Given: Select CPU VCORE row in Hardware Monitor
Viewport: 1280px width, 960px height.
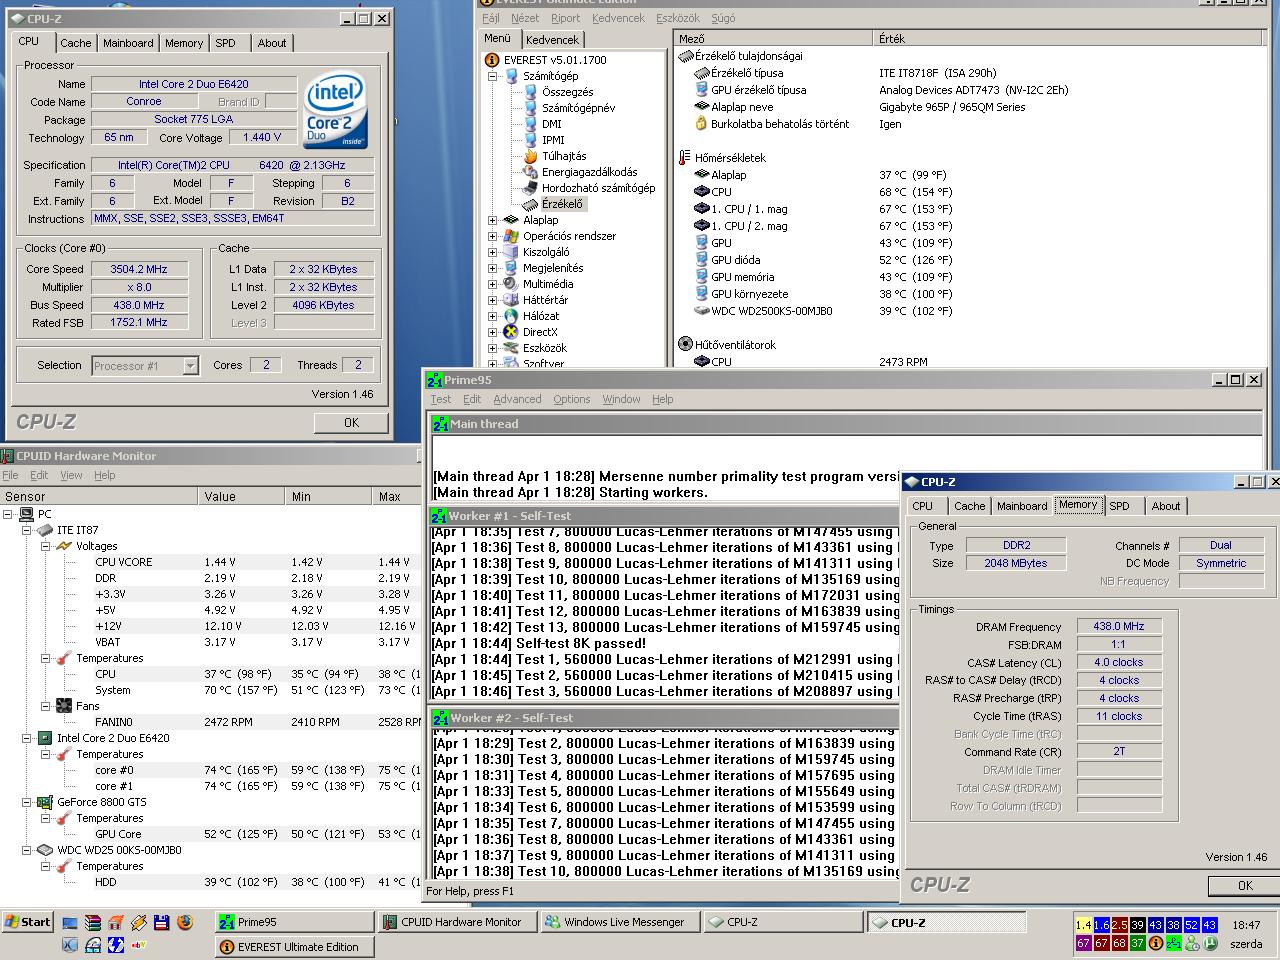Looking at the screenshot, I should pos(210,562).
